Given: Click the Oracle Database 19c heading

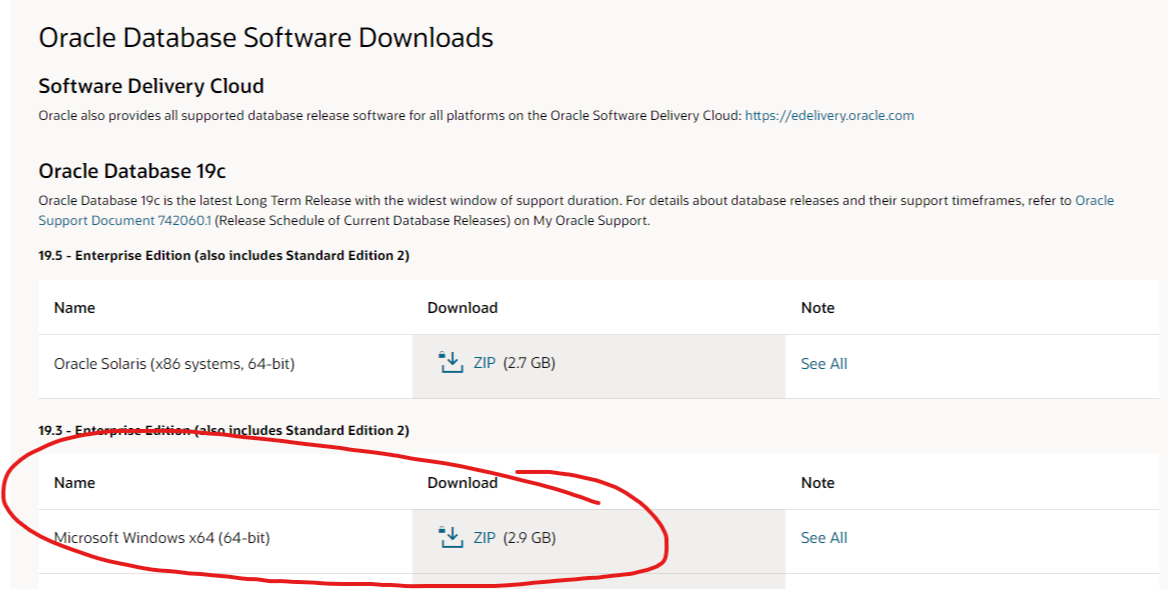Looking at the screenshot, I should coord(132,171).
